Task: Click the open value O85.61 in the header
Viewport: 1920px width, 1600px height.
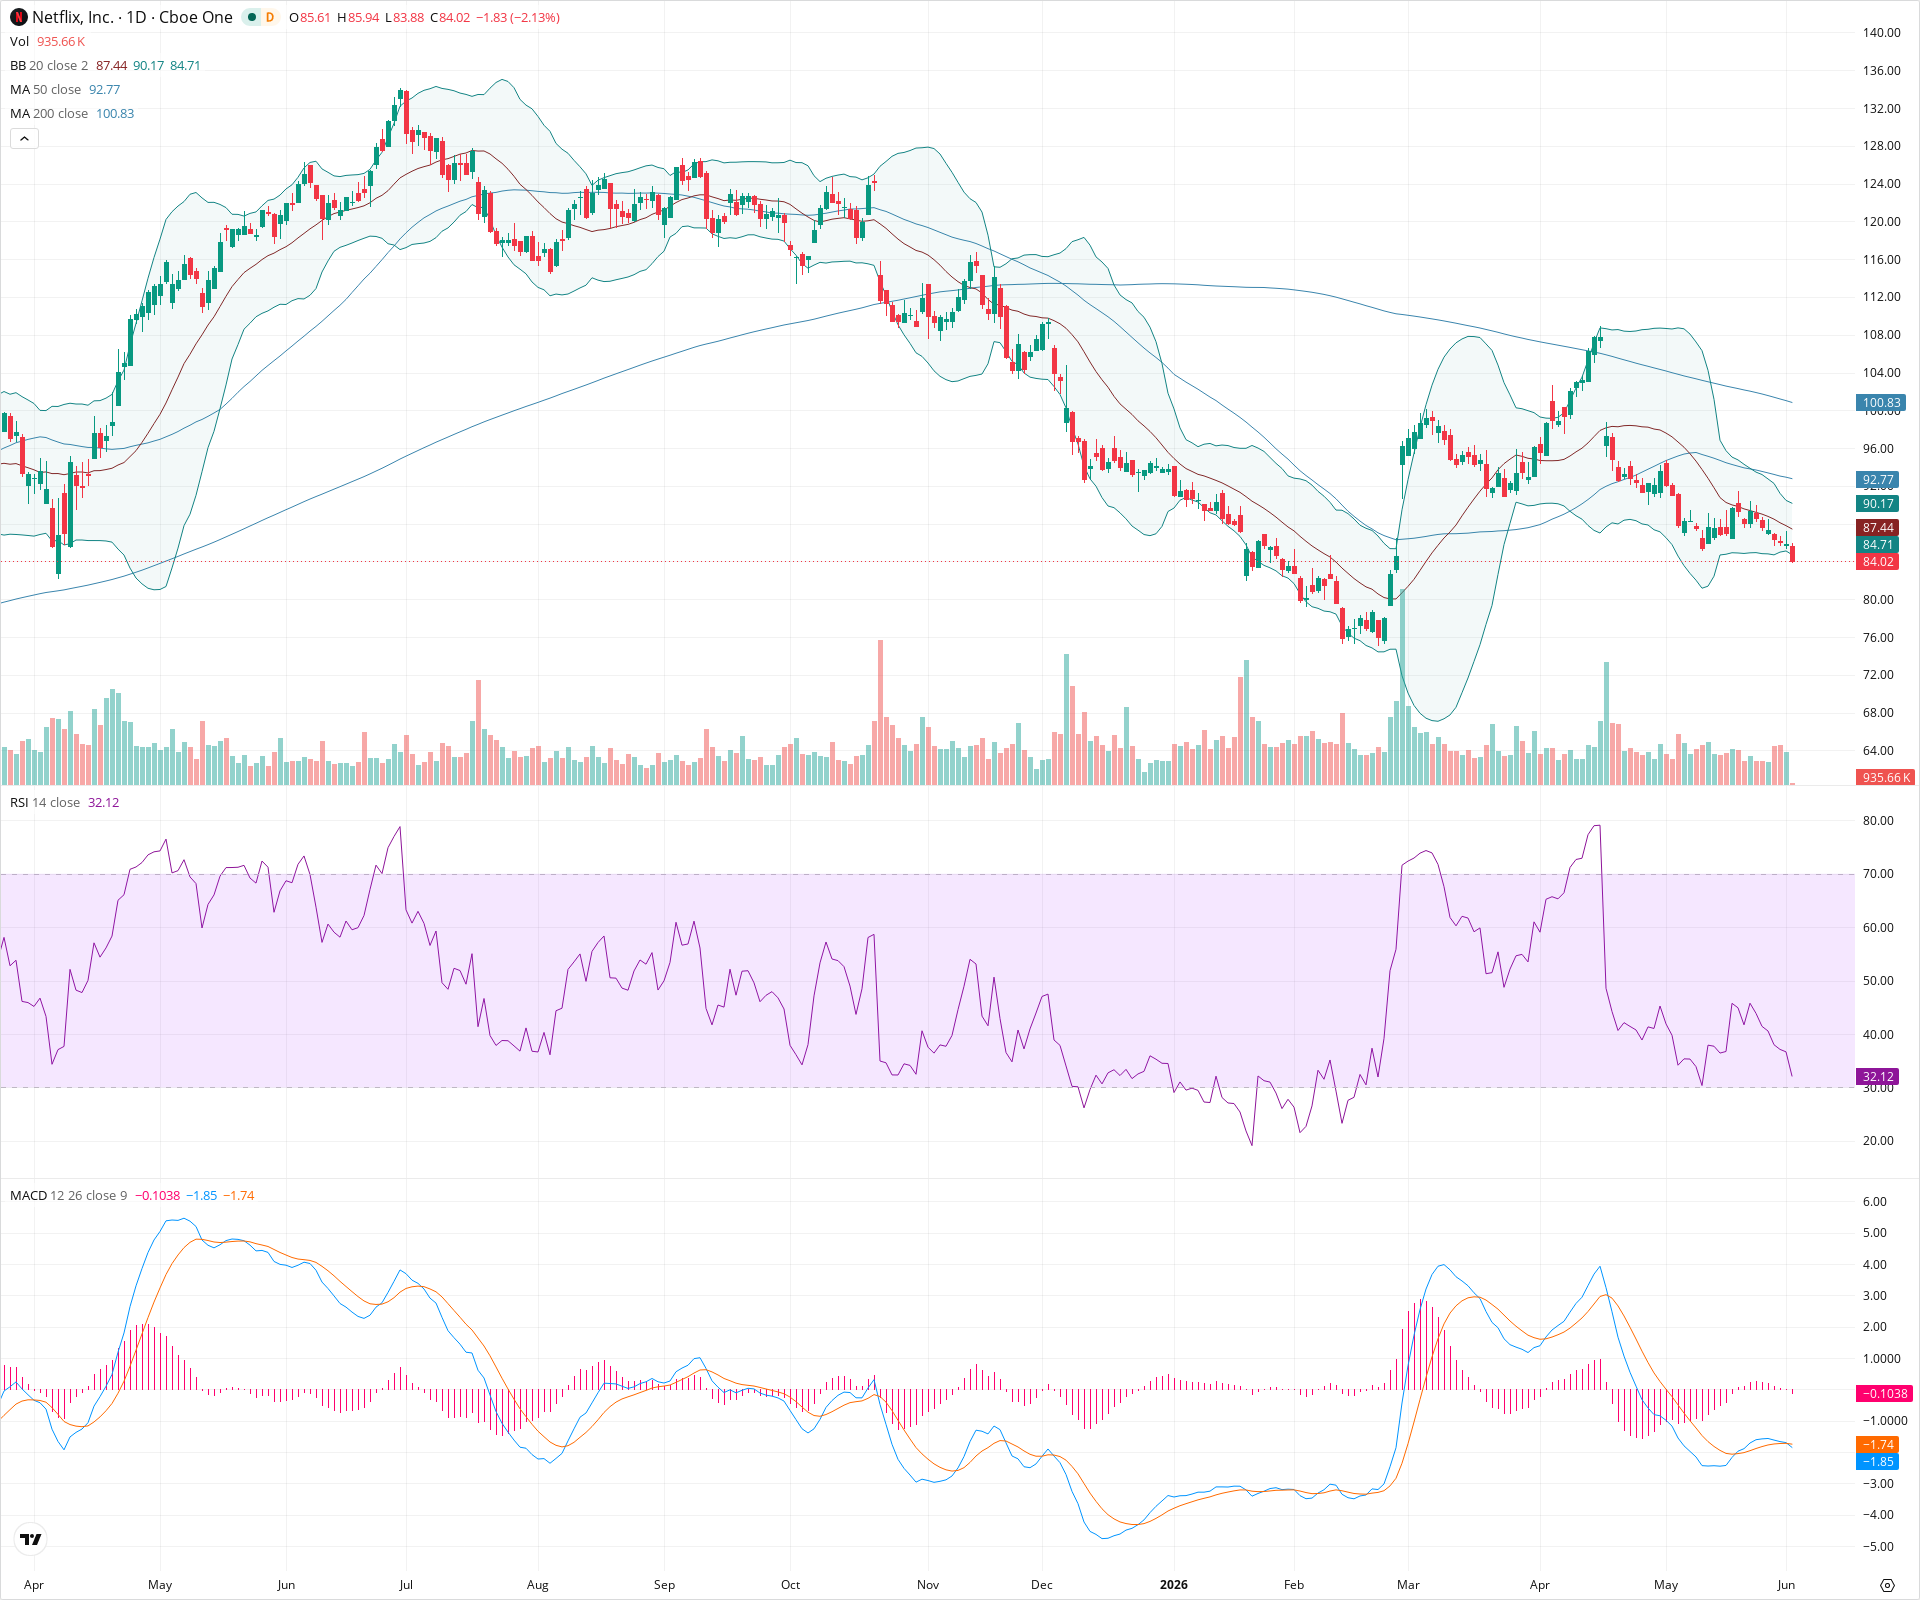Action: 310,18
